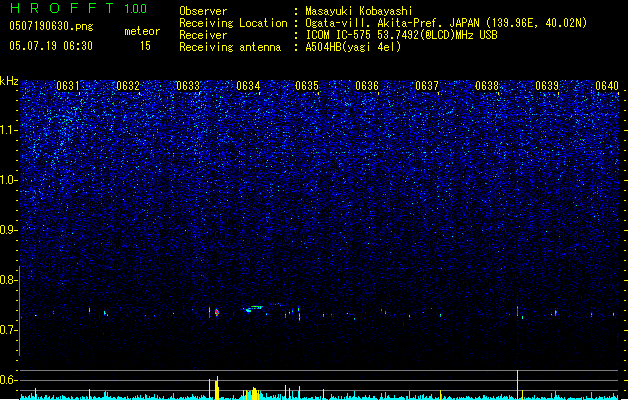Image resolution: width=629 pixels, height=400 pixels.
Task: Click the 0636 time marker
Action: pyautogui.click(x=367, y=86)
